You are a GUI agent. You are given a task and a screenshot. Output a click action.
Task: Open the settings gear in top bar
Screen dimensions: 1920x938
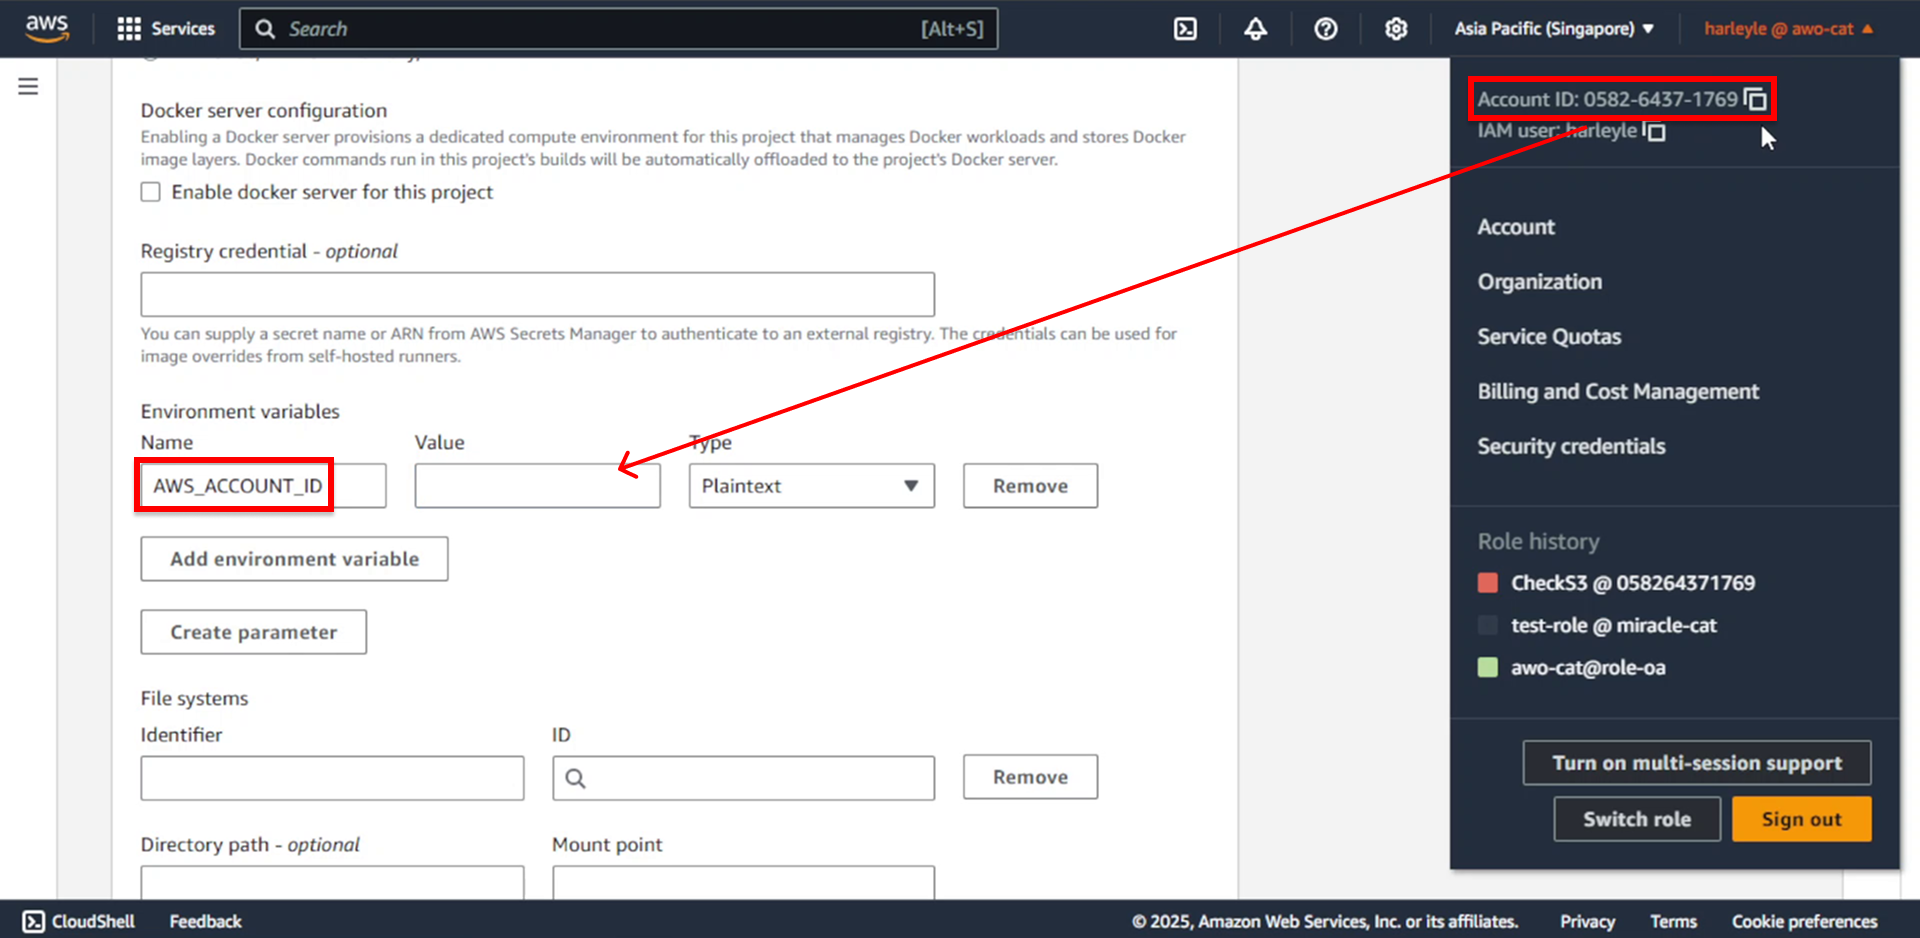click(1396, 29)
